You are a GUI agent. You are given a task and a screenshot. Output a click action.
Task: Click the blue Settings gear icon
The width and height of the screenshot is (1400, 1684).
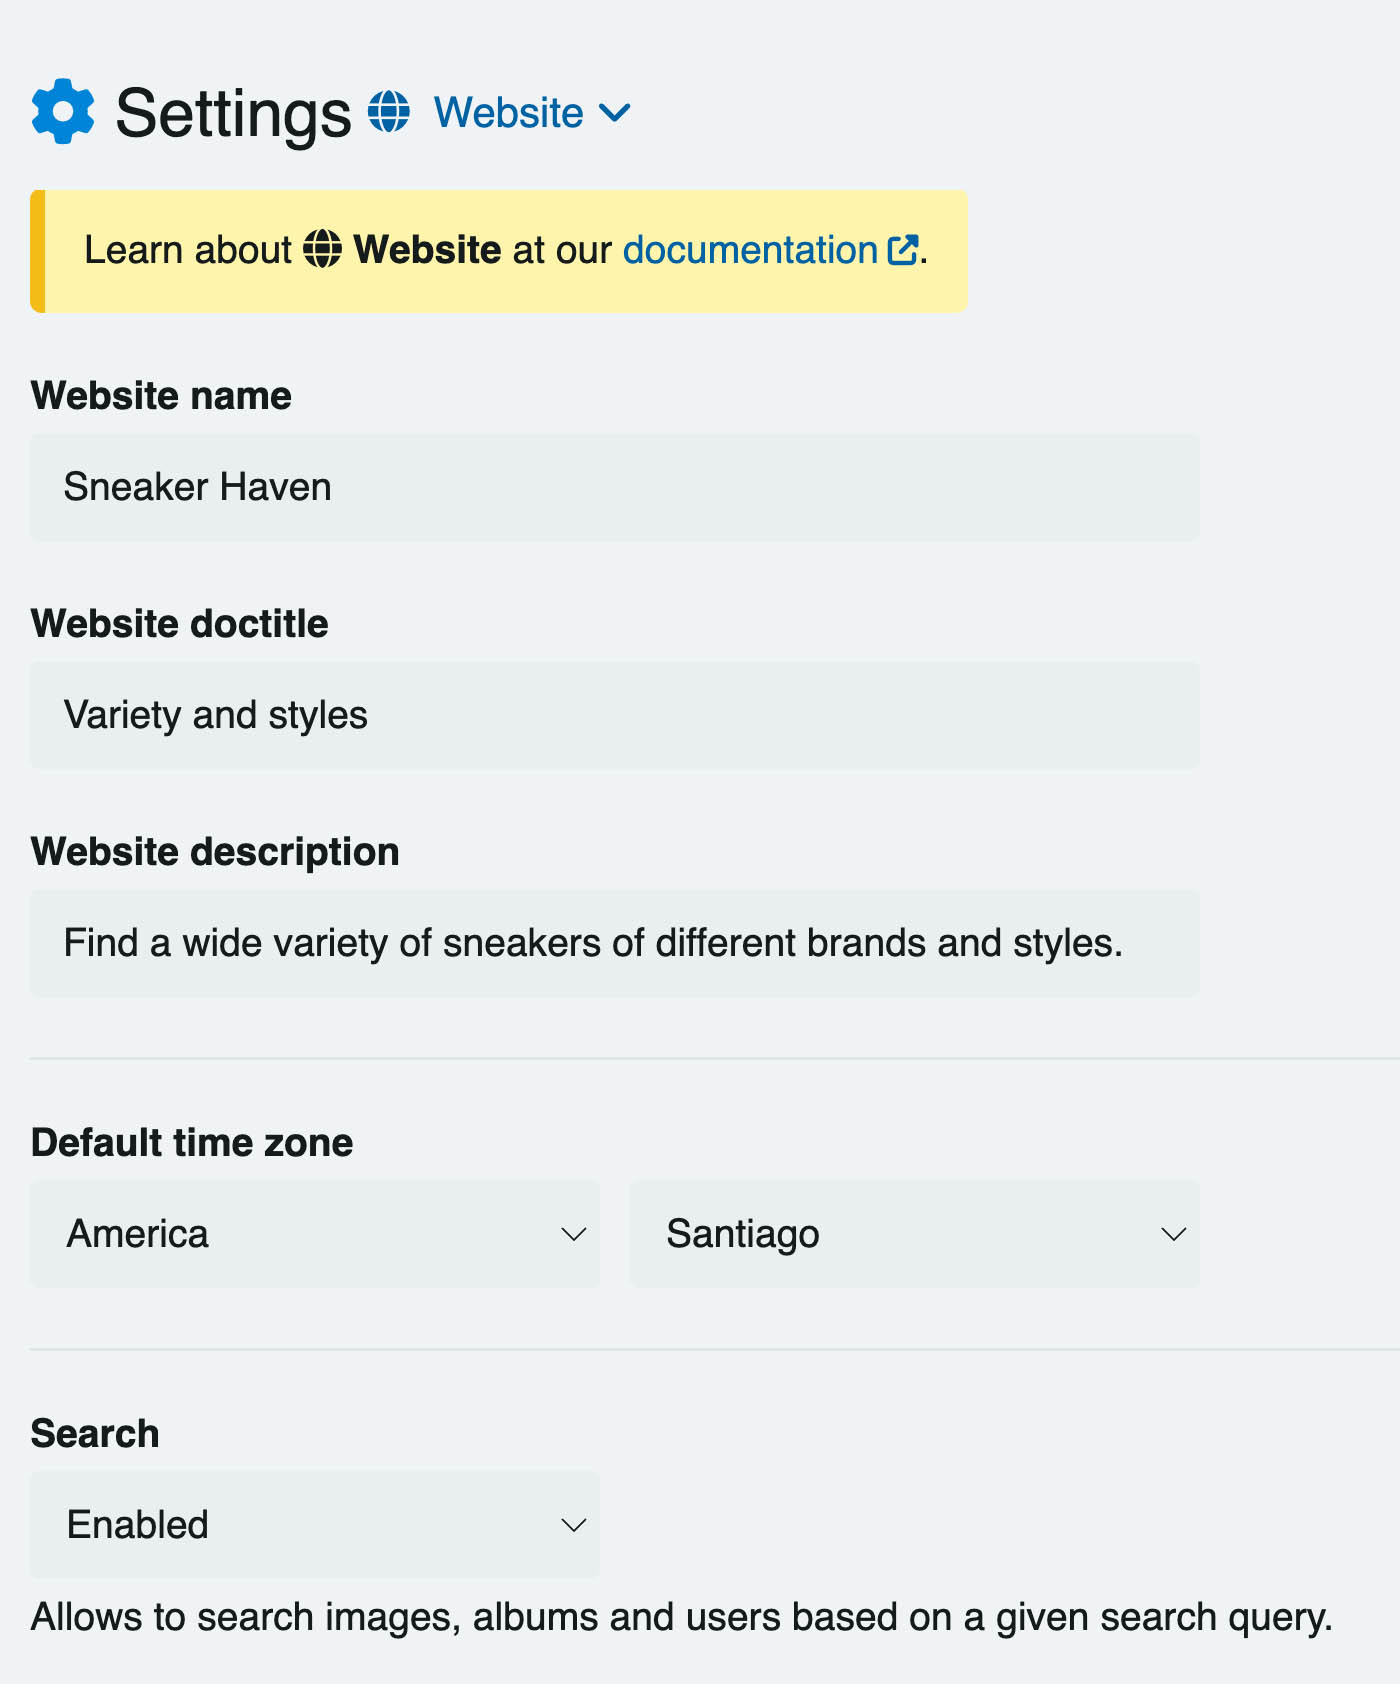(x=63, y=111)
